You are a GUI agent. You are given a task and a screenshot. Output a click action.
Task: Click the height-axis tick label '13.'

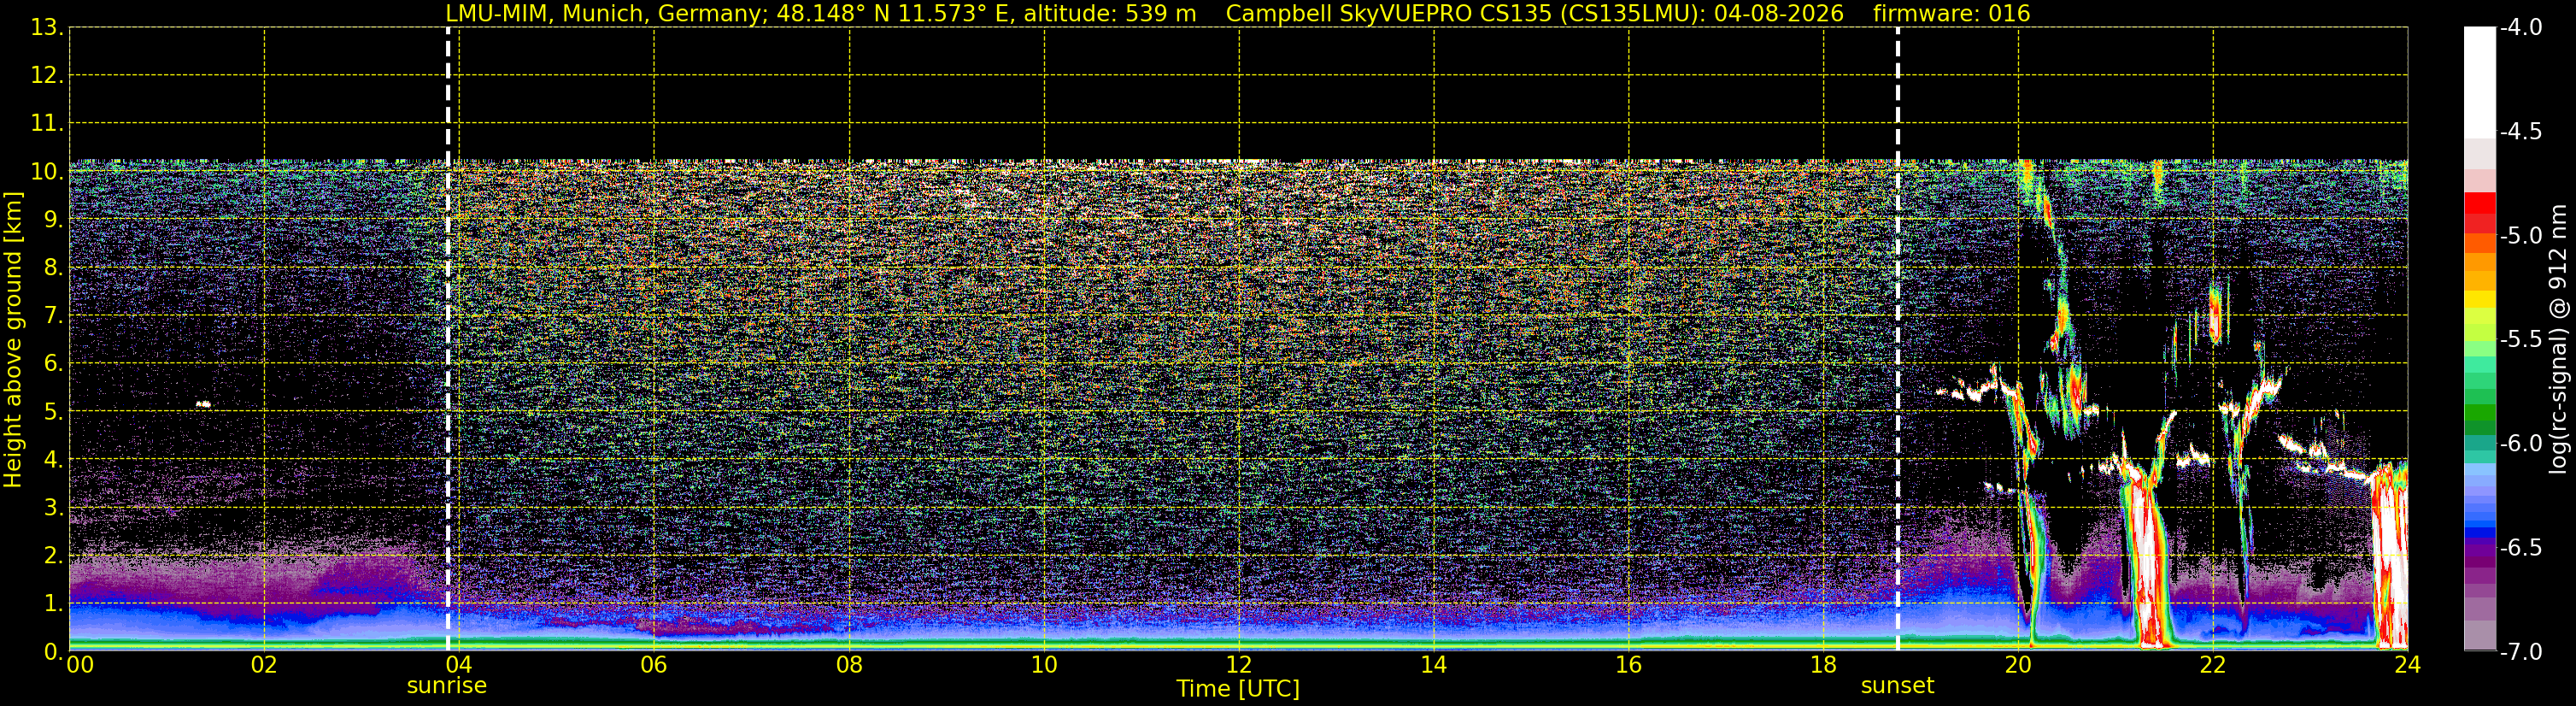[47, 28]
